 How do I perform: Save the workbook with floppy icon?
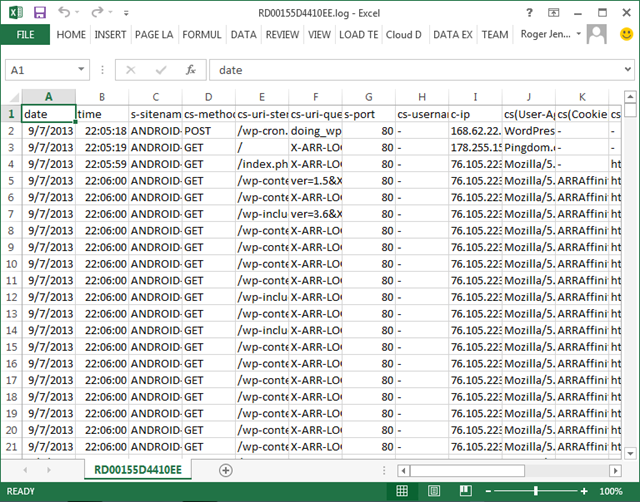40,12
